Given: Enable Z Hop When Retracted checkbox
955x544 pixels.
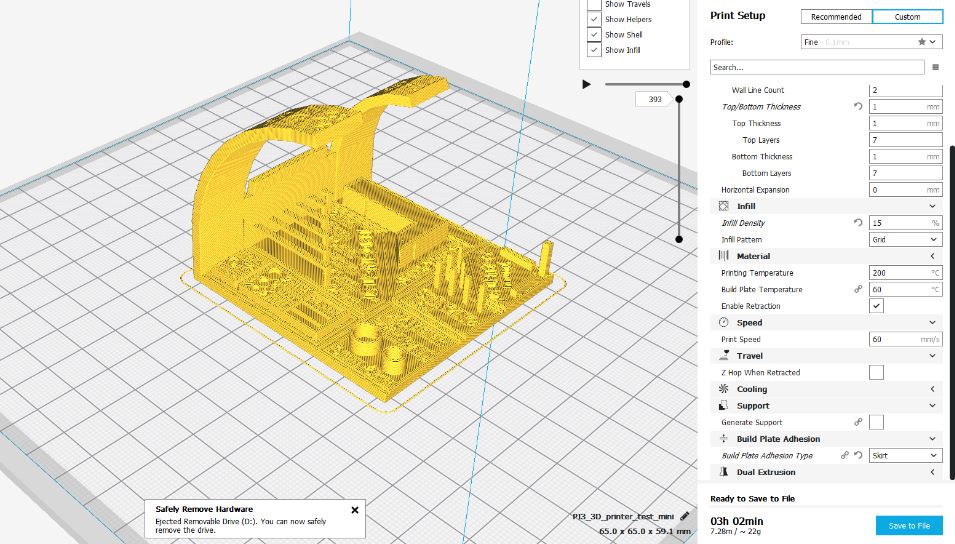Looking at the screenshot, I should (x=876, y=372).
